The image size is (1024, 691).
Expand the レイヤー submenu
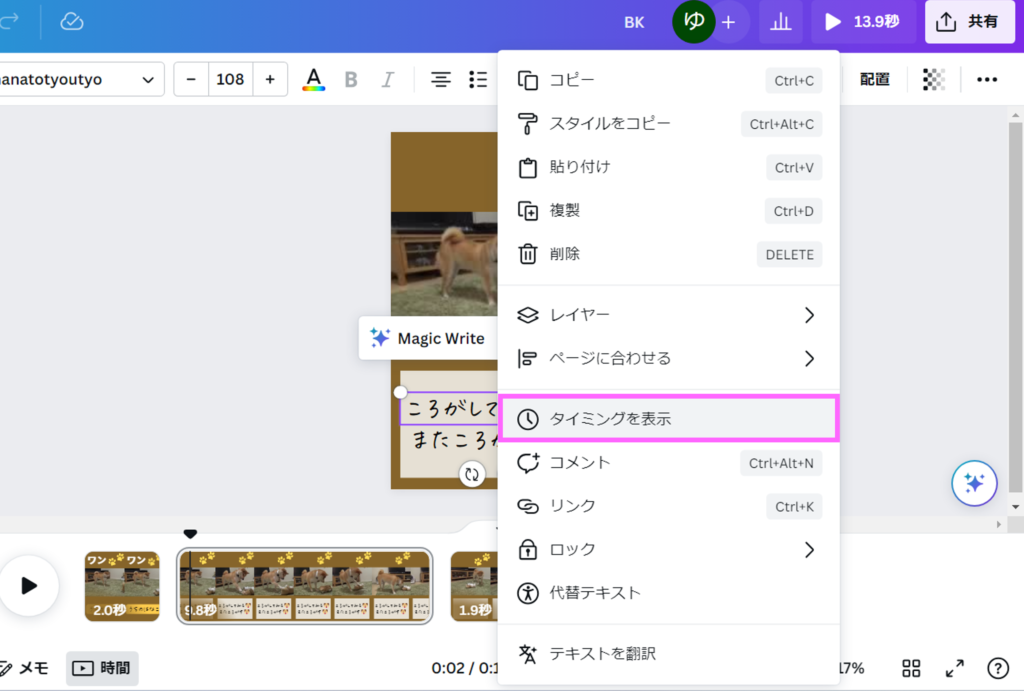pyautogui.click(x=667, y=315)
